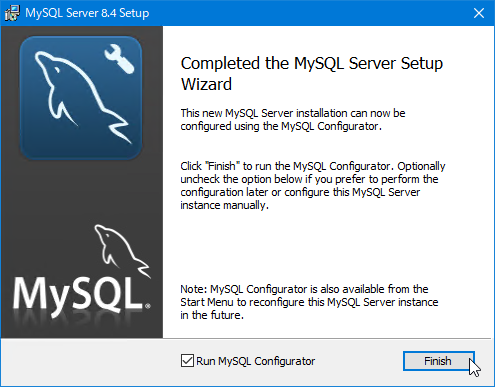
Task: Click the dark gray banner between the two logos
Action: coord(82,192)
